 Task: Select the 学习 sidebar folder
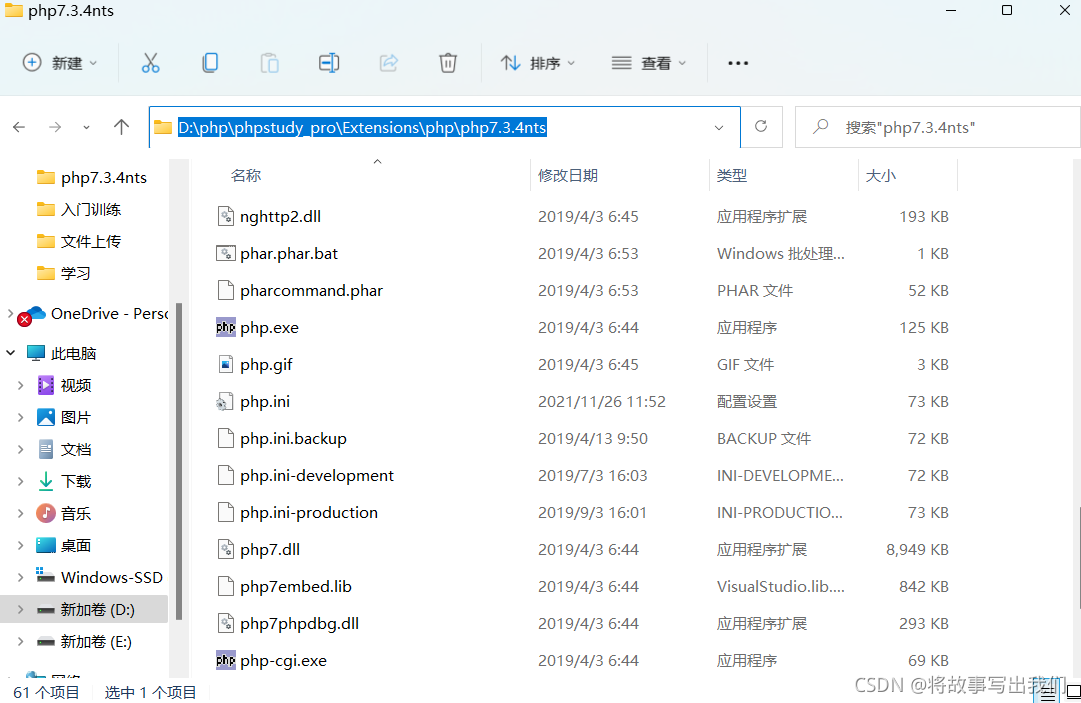pos(64,274)
